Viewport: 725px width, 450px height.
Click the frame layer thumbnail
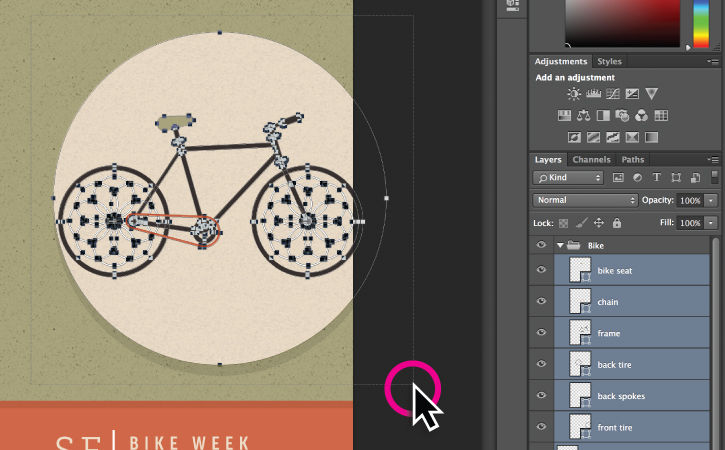click(580, 333)
